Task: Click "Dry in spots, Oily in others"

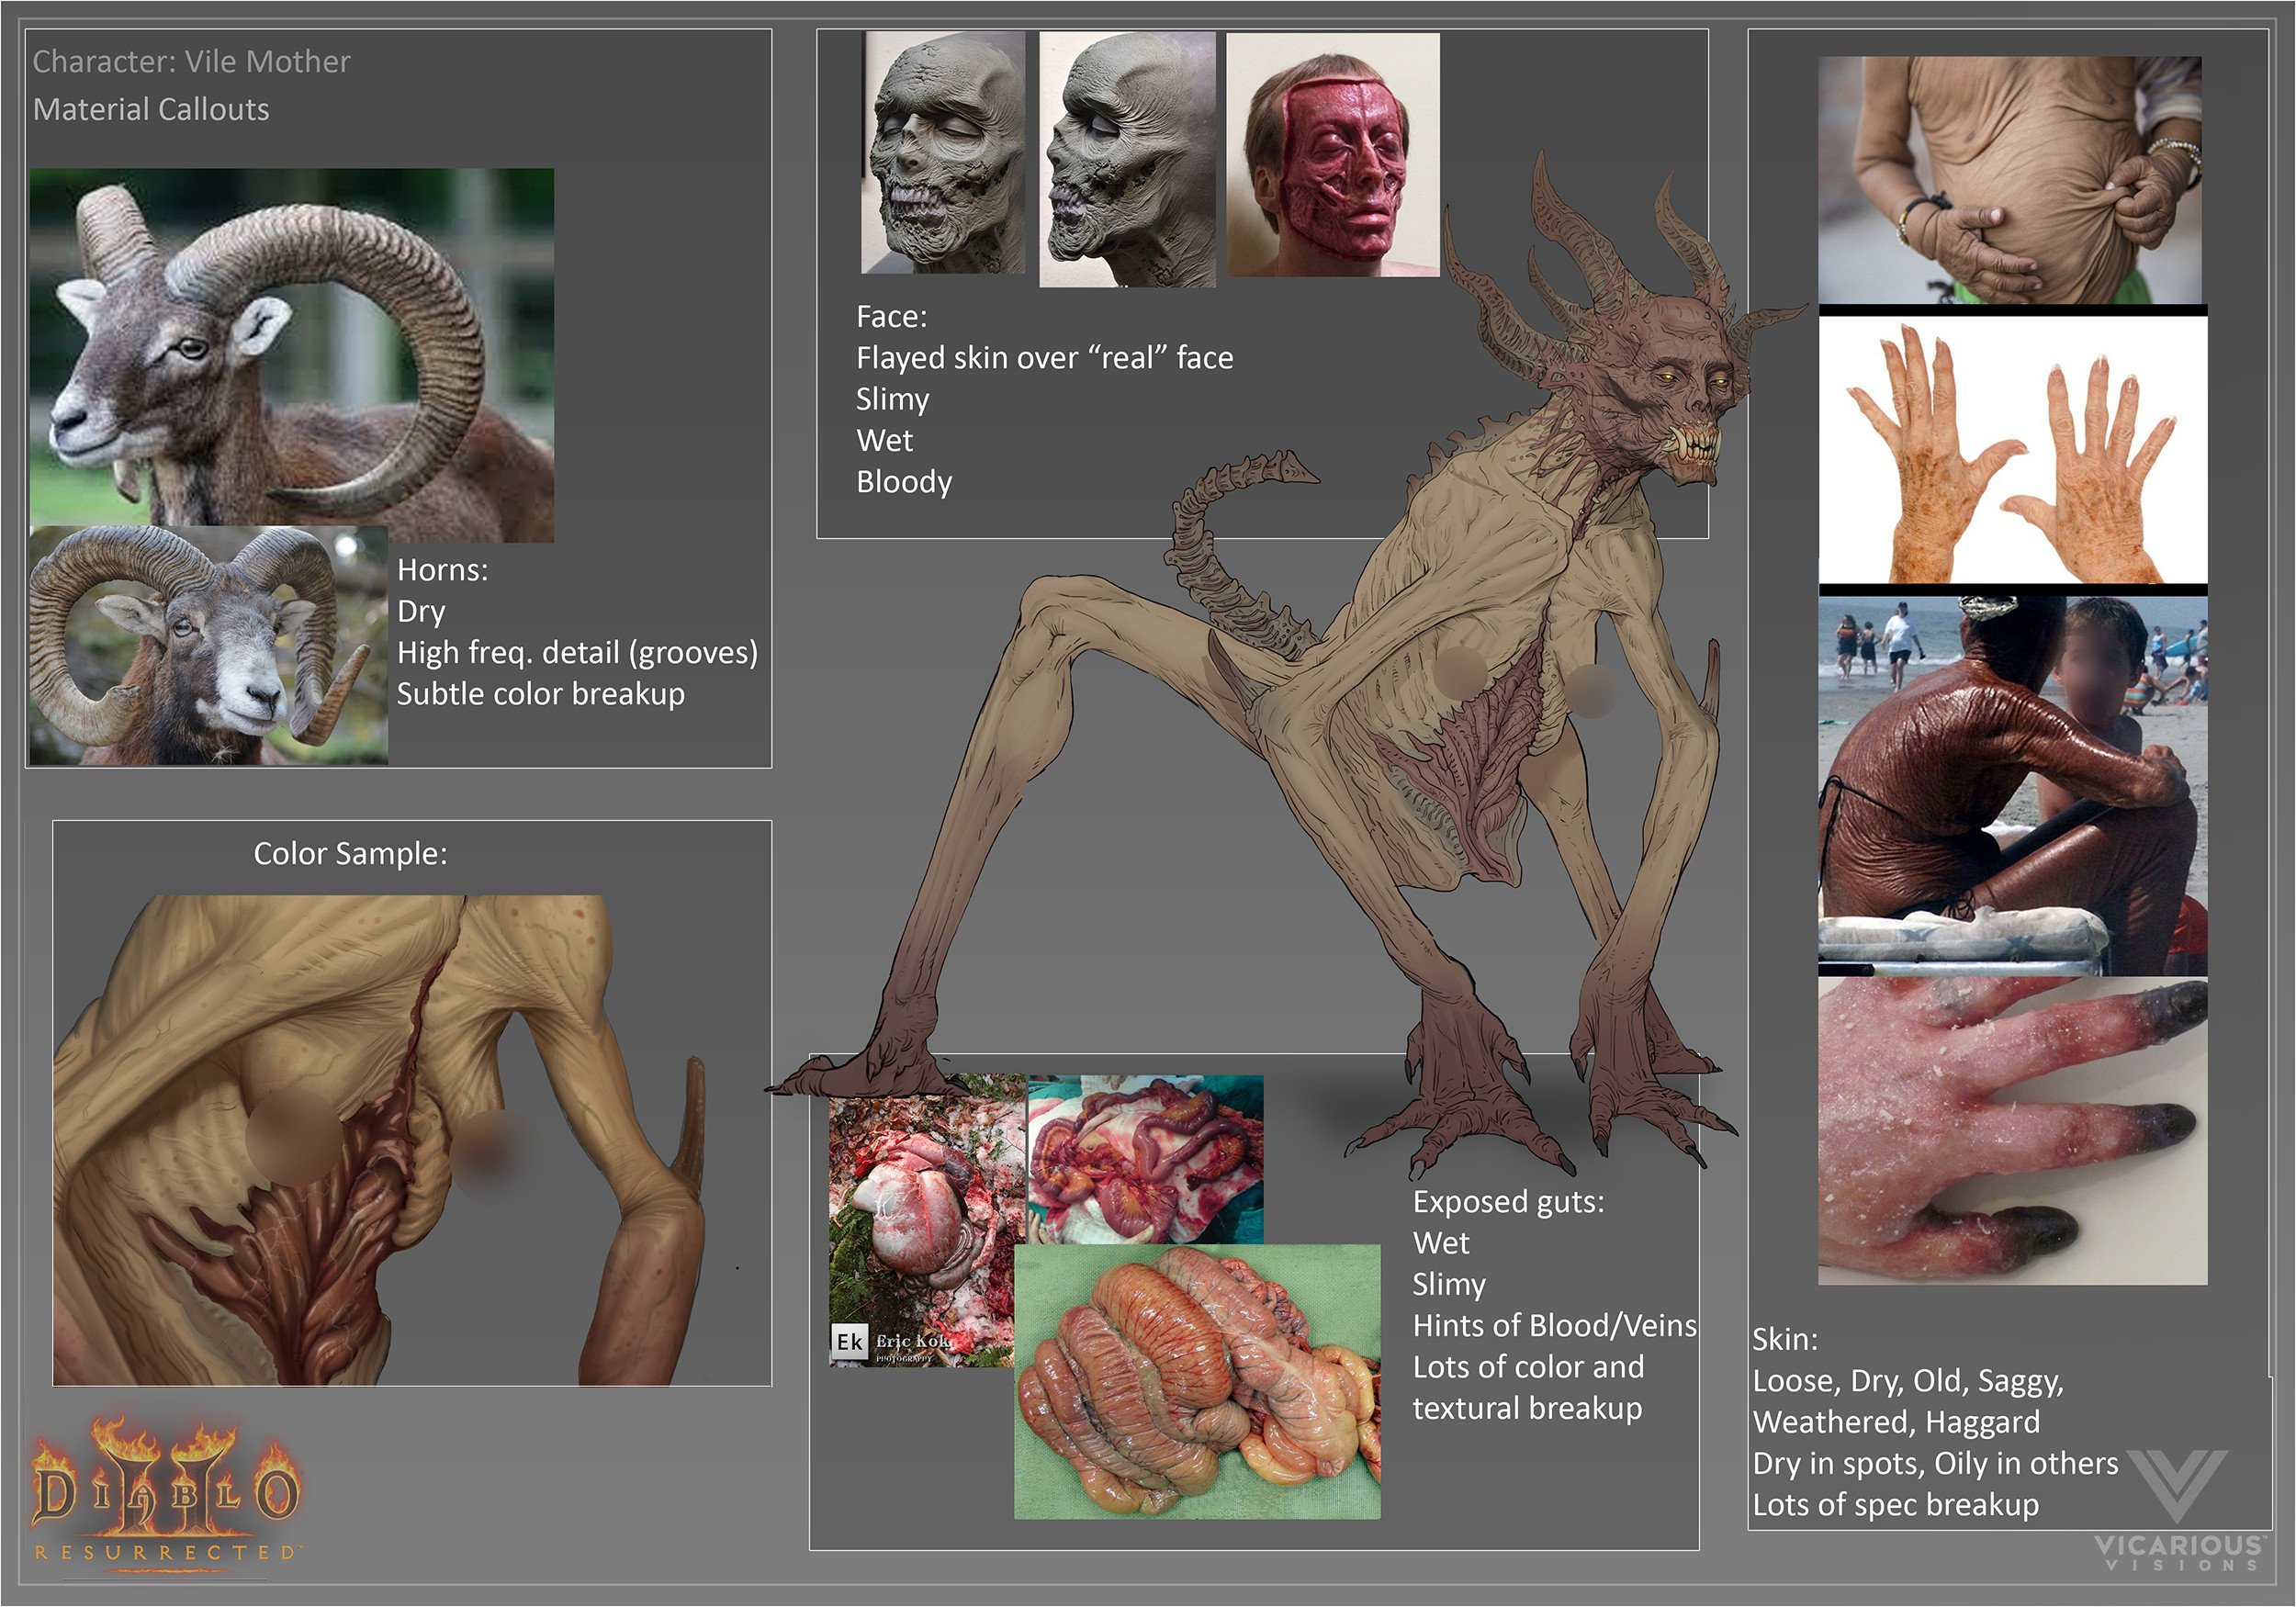Action: click(x=1935, y=1464)
